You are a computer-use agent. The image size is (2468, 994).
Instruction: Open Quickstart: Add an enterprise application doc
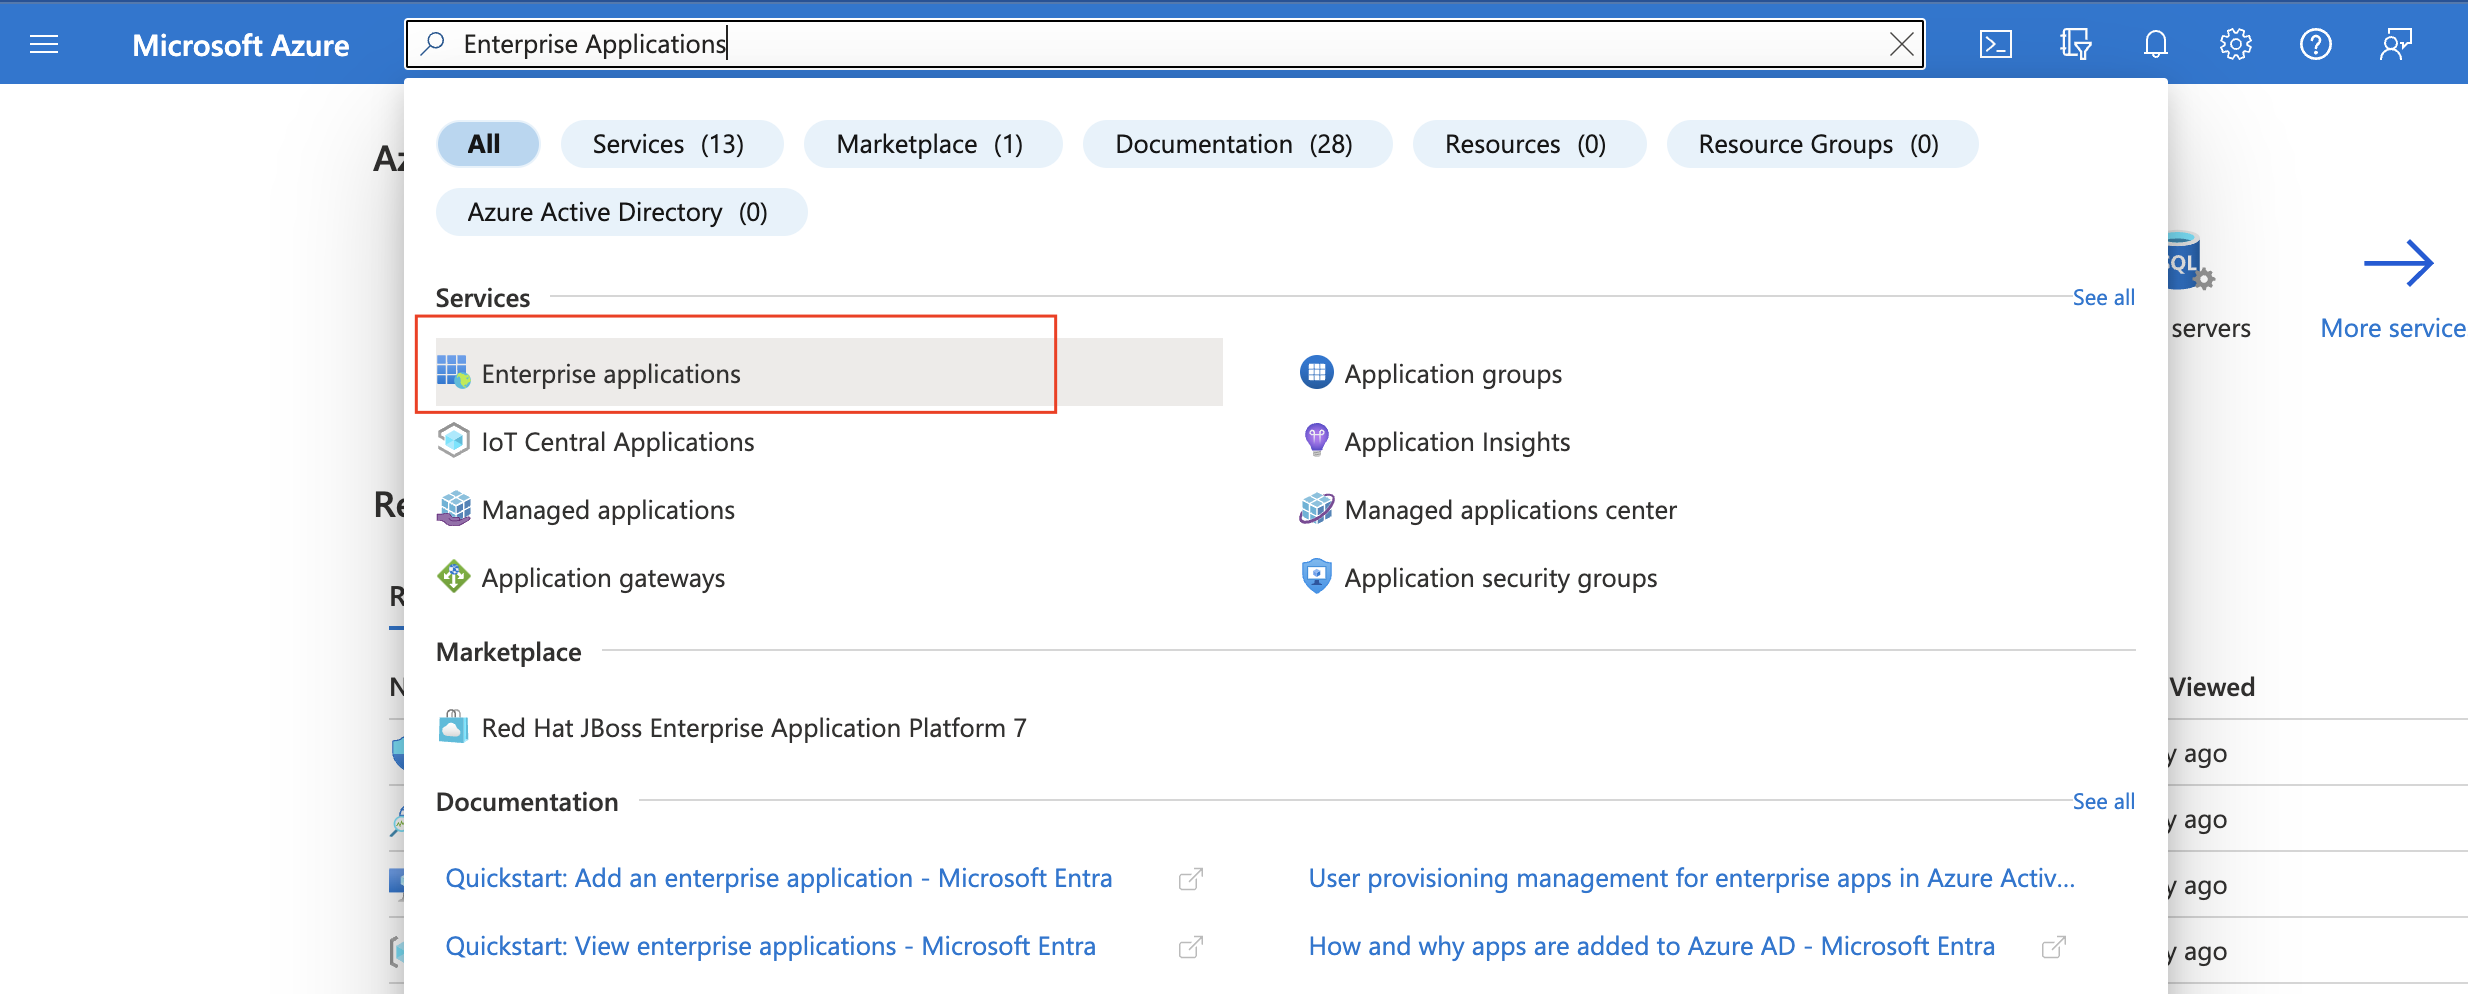pyautogui.click(x=778, y=877)
